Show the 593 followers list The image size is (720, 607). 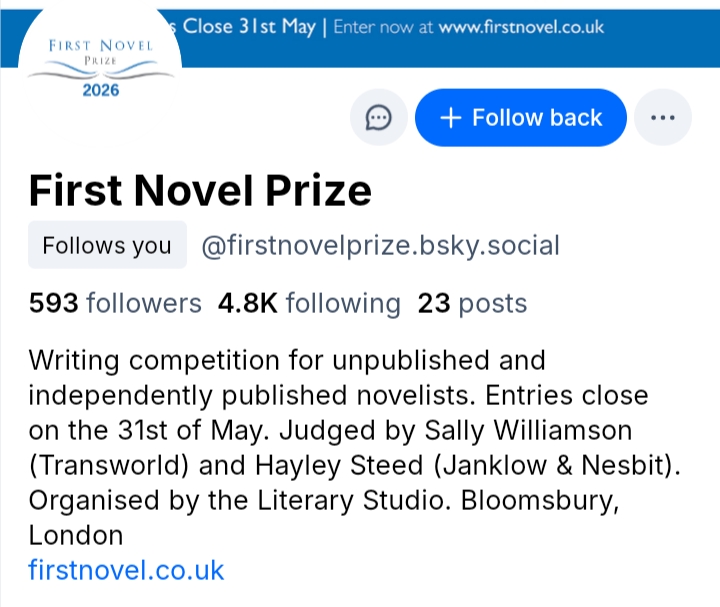[115, 303]
